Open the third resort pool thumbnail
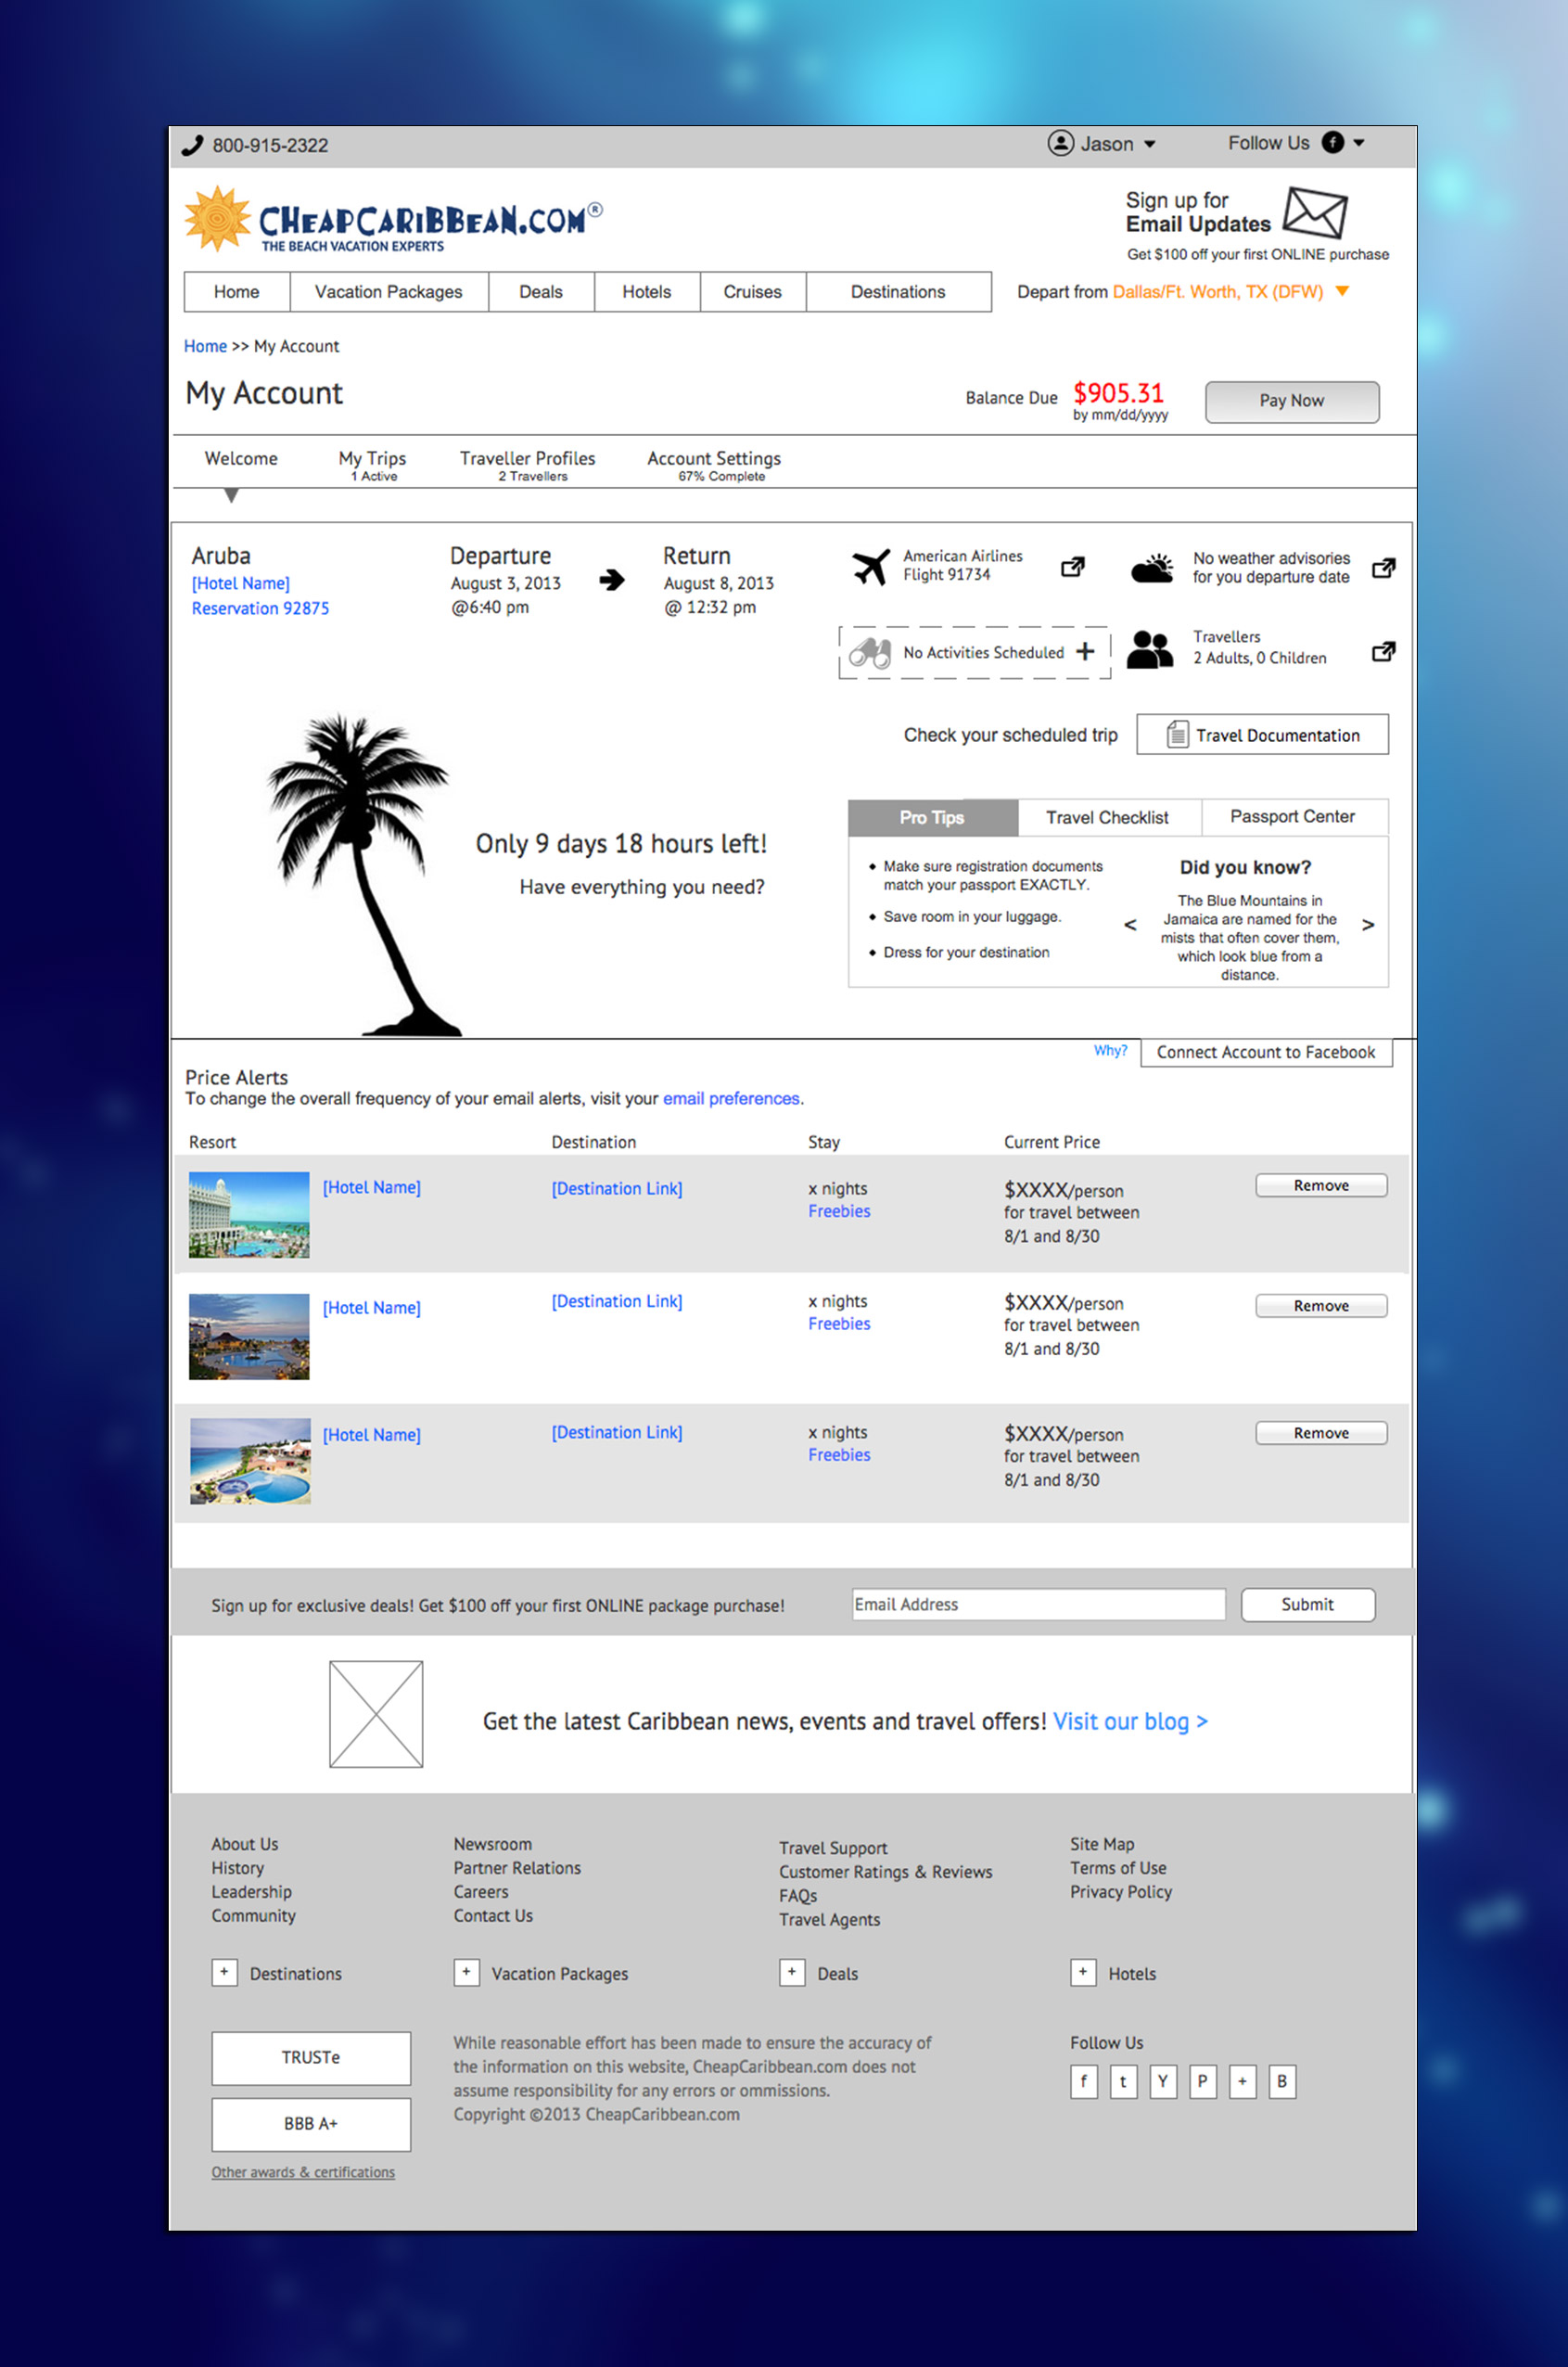 coord(250,1461)
